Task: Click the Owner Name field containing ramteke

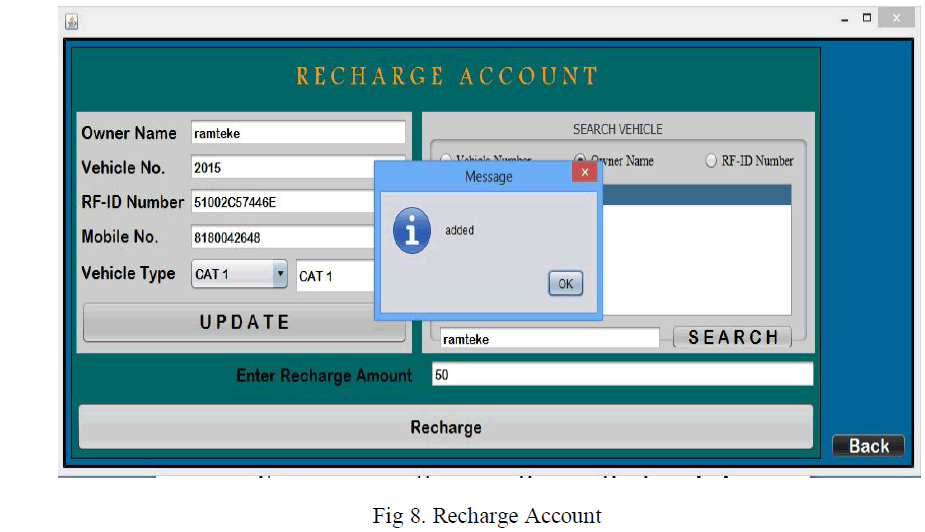Action: pyautogui.click(x=298, y=133)
